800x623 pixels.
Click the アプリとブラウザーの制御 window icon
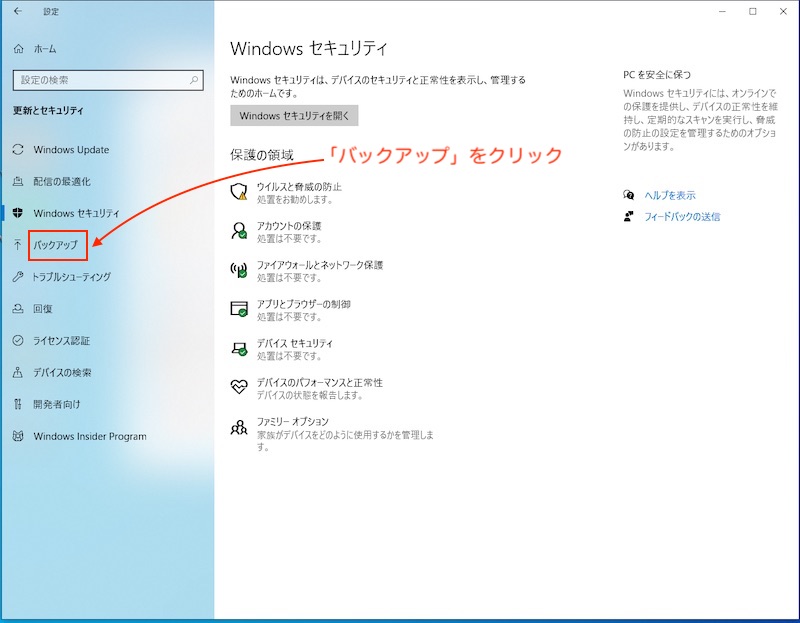(239, 309)
